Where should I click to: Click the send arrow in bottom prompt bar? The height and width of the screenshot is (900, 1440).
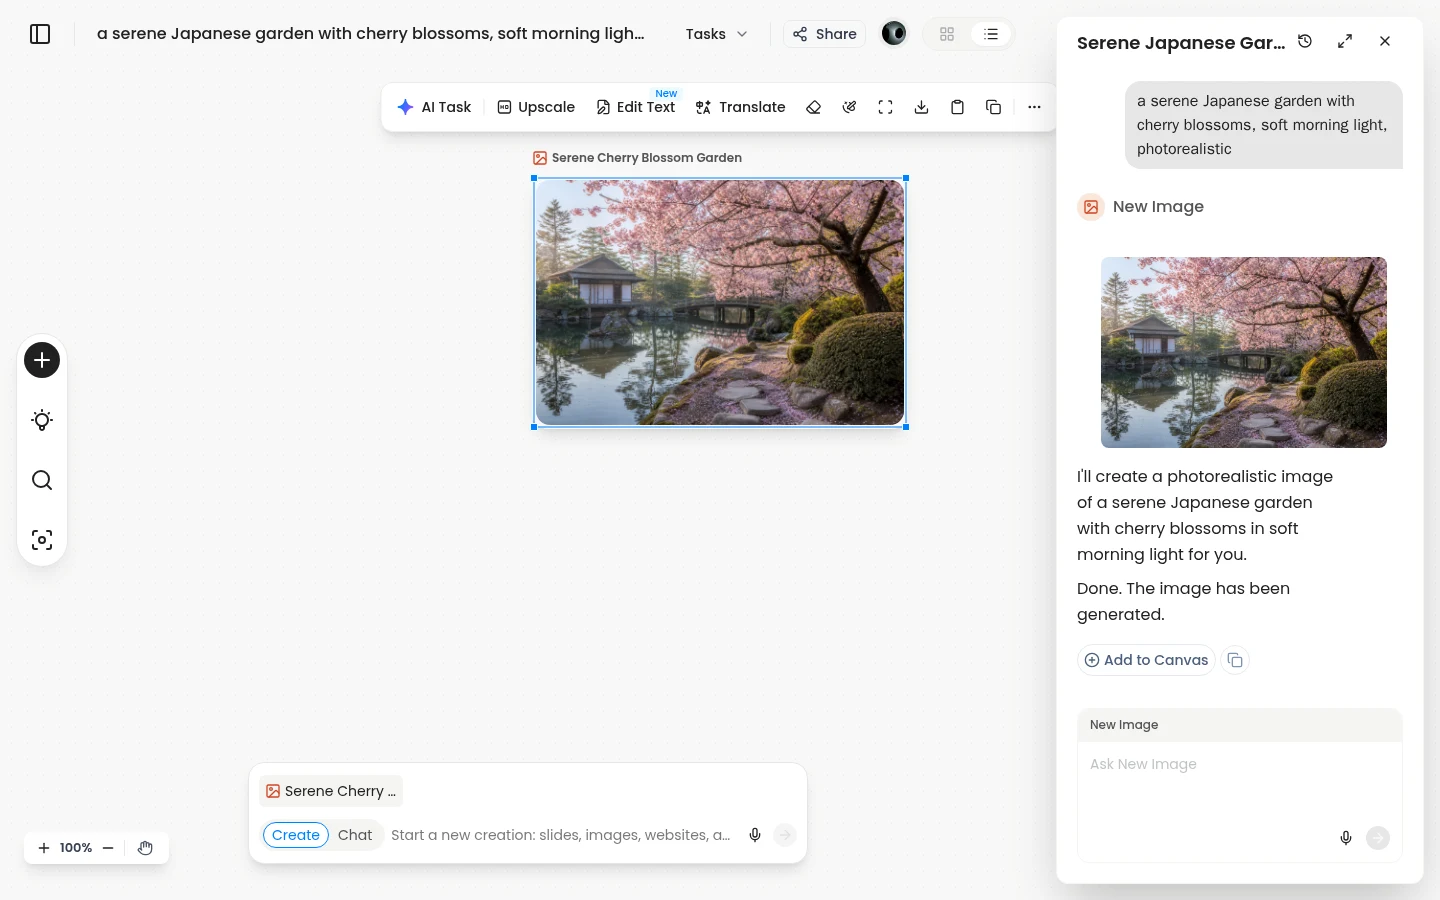[x=785, y=835]
